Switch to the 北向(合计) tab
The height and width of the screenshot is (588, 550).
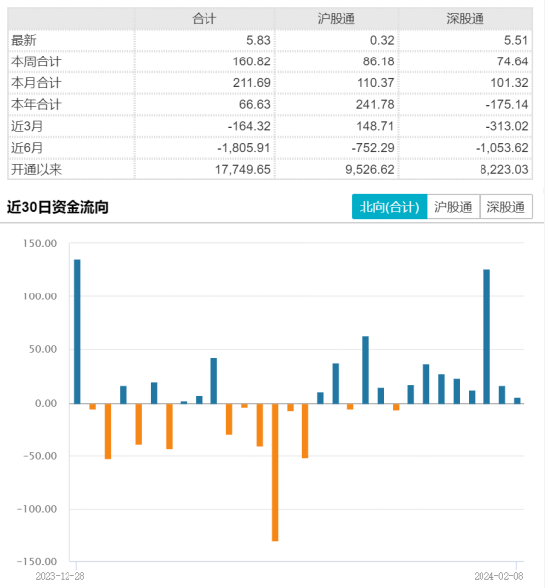389,207
